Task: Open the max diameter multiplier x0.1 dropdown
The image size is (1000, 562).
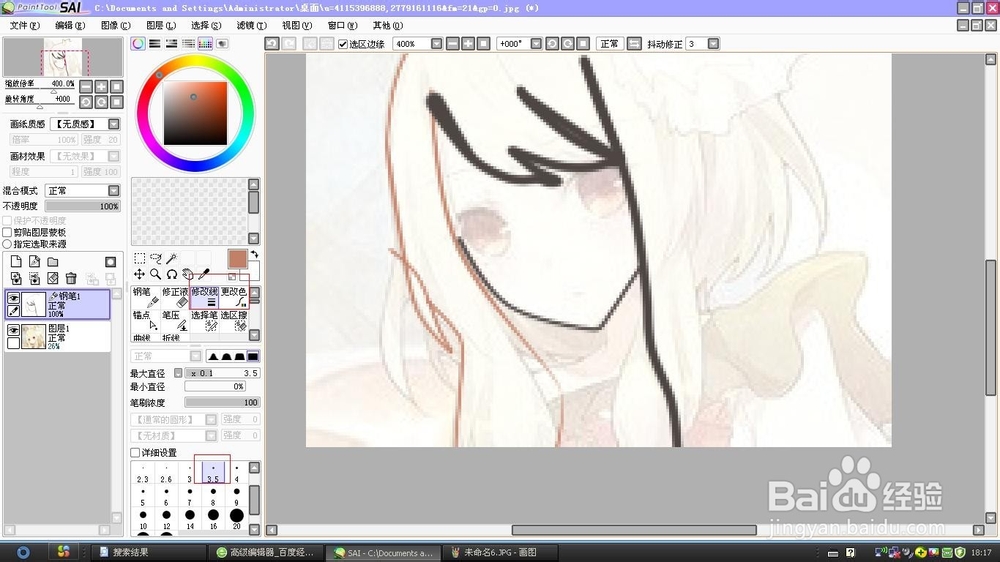Action: (x=178, y=373)
